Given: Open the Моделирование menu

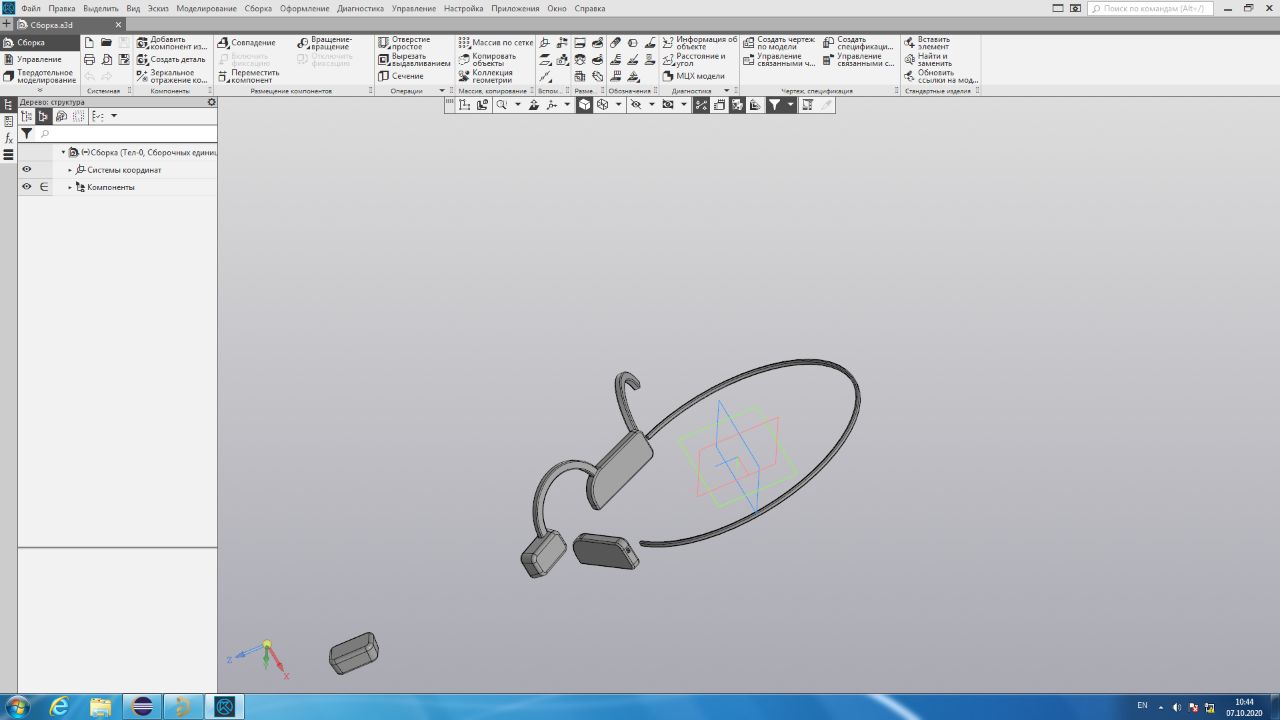Looking at the screenshot, I should pyautogui.click(x=206, y=8).
